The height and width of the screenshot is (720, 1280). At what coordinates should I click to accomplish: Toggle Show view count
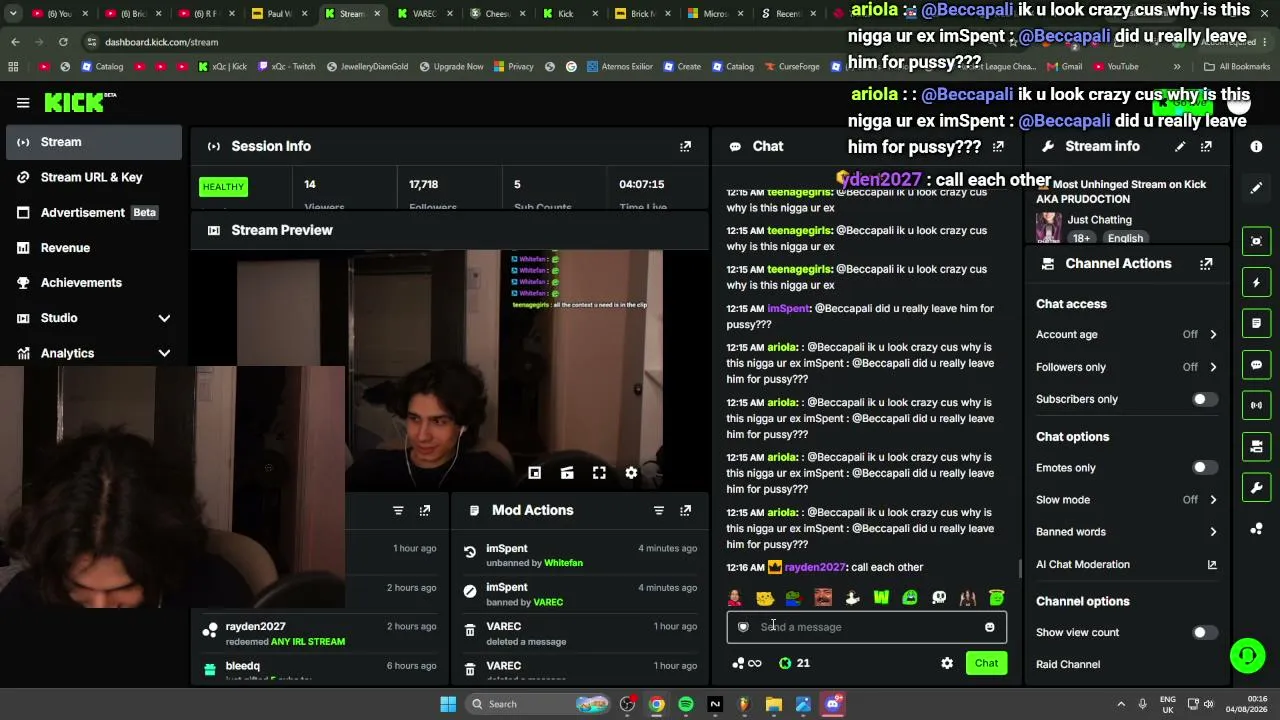[1205, 633]
